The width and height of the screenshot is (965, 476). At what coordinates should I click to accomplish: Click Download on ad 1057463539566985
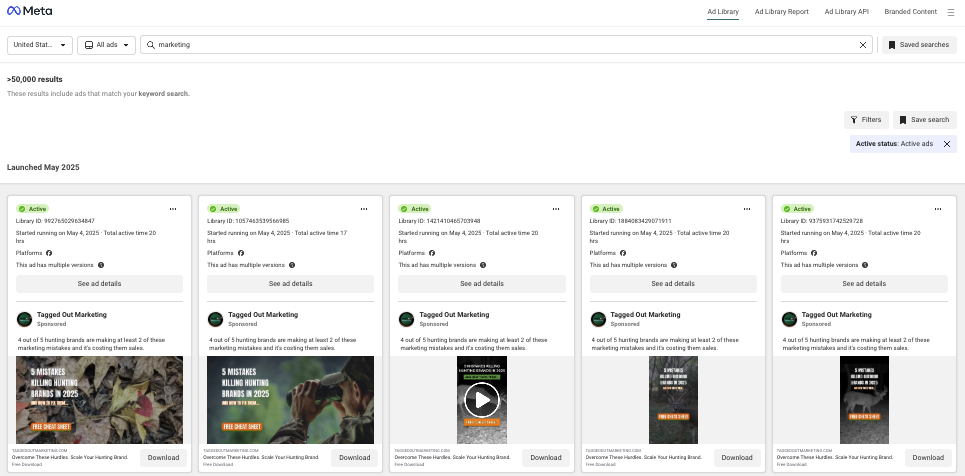354,458
